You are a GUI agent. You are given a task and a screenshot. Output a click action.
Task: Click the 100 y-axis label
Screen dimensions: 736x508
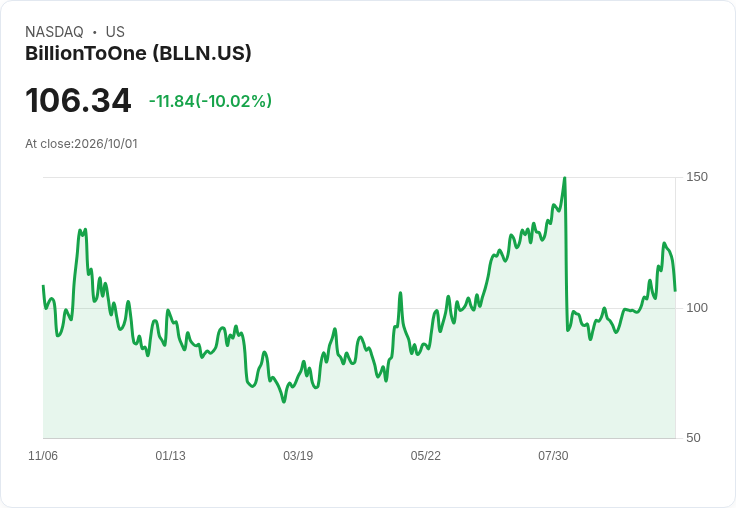click(697, 308)
